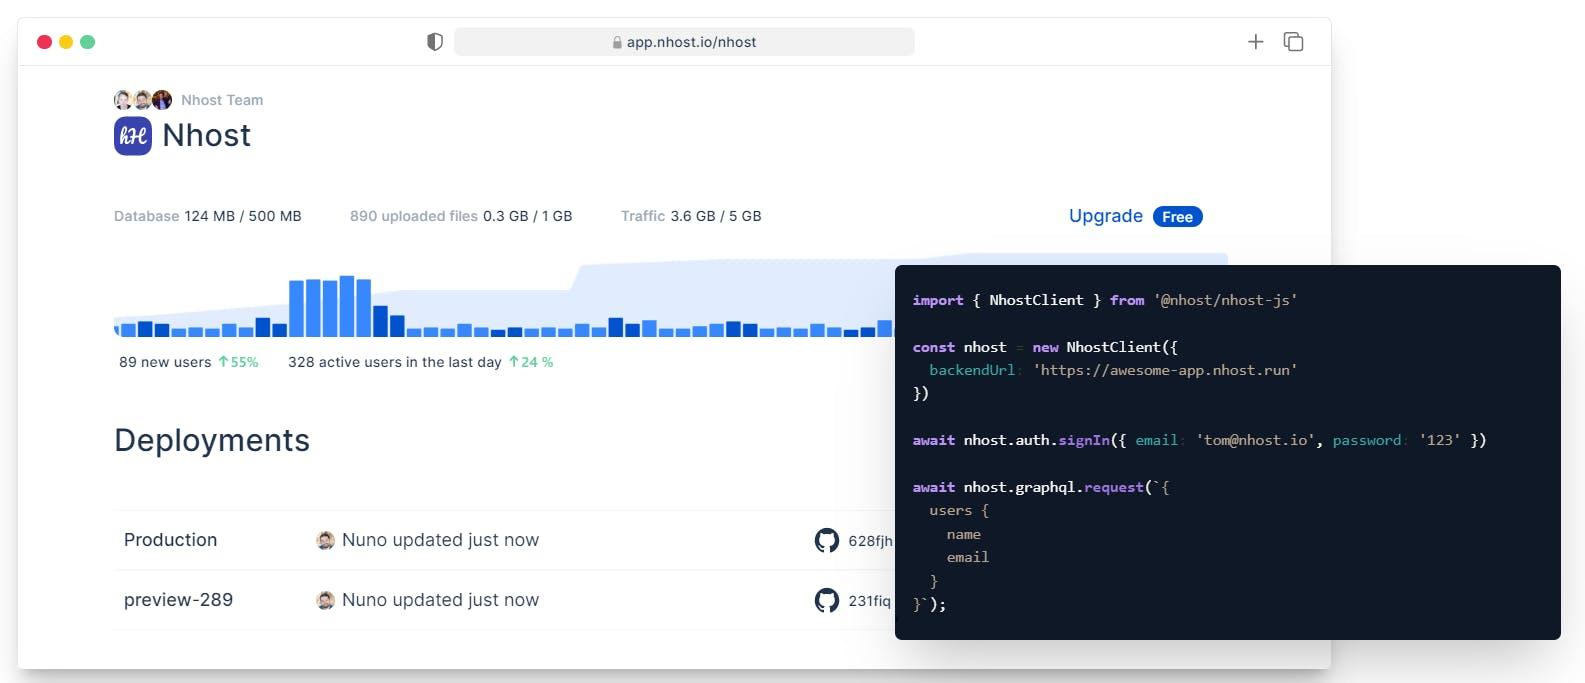The height and width of the screenshot is (683, 1585).
Task: Click the 89 new users label
Action: point(165,362)
